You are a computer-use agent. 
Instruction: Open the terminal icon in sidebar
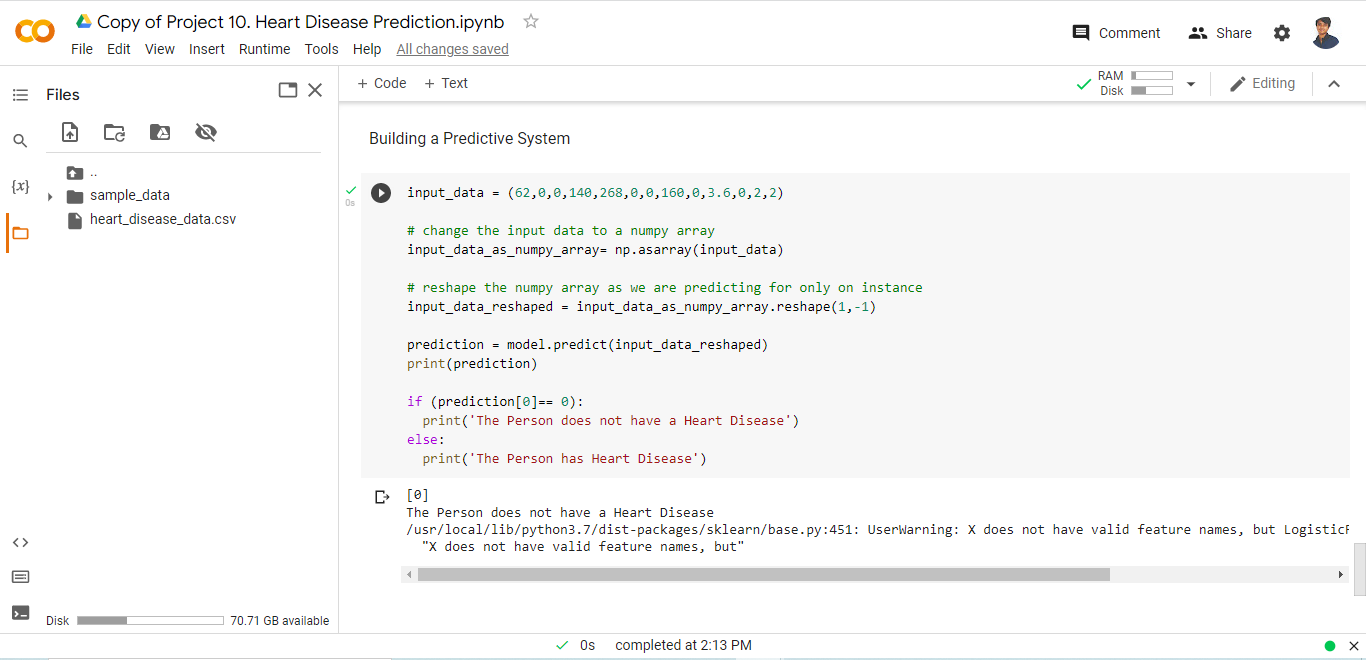[20, 612]
